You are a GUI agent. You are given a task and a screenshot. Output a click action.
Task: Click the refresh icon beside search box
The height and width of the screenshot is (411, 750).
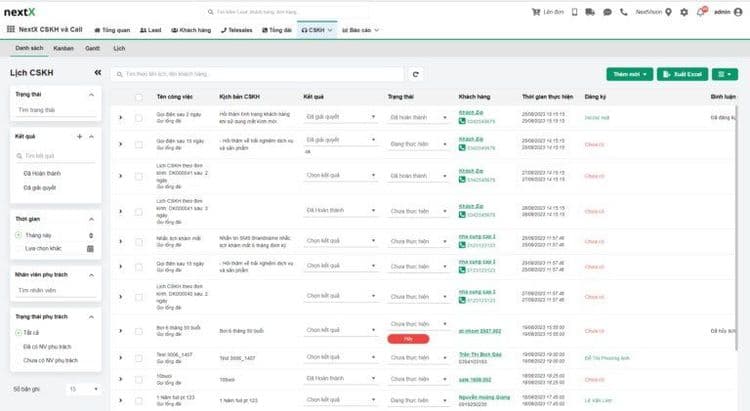coord(415,74)
